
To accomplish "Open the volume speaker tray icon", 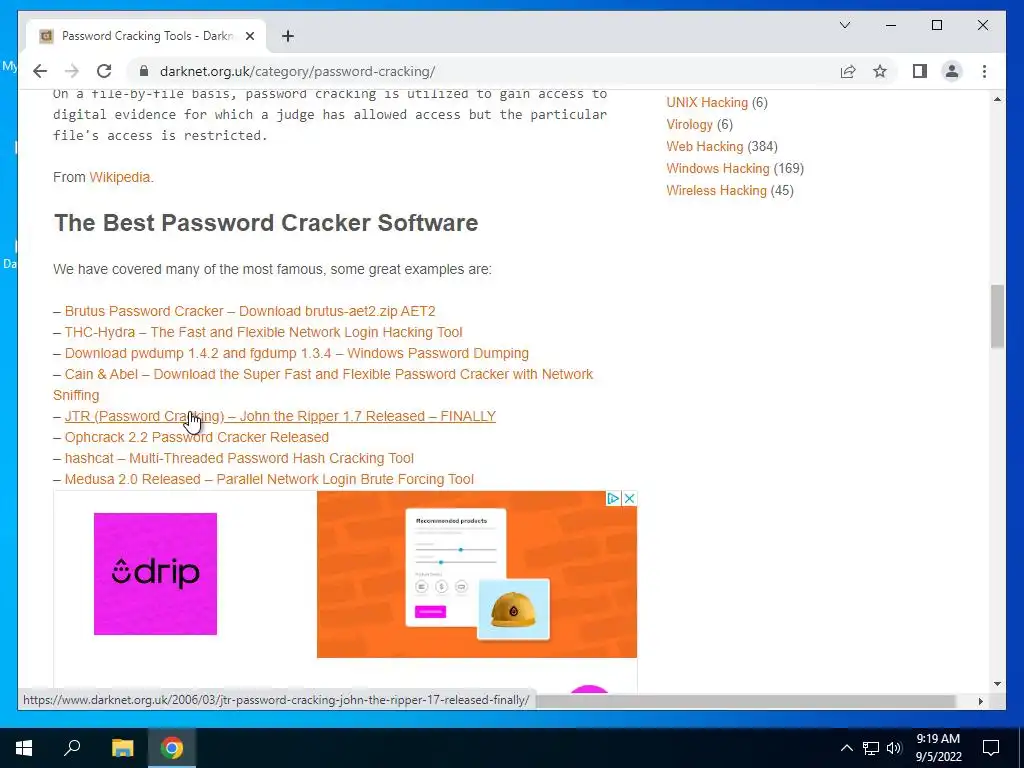I will (x=894, y=748).
